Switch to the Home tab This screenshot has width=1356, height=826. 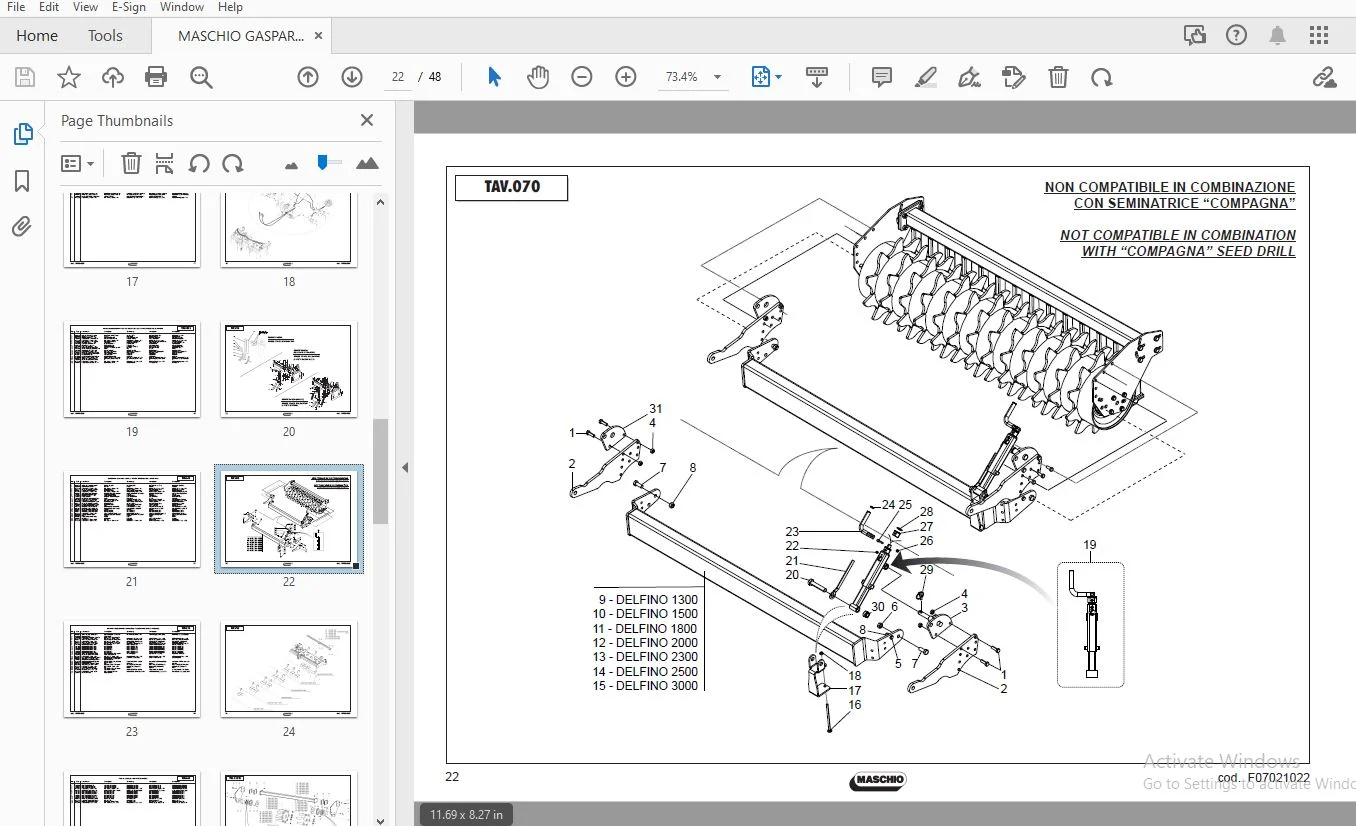pyautogui.click(x=37, y=35)
